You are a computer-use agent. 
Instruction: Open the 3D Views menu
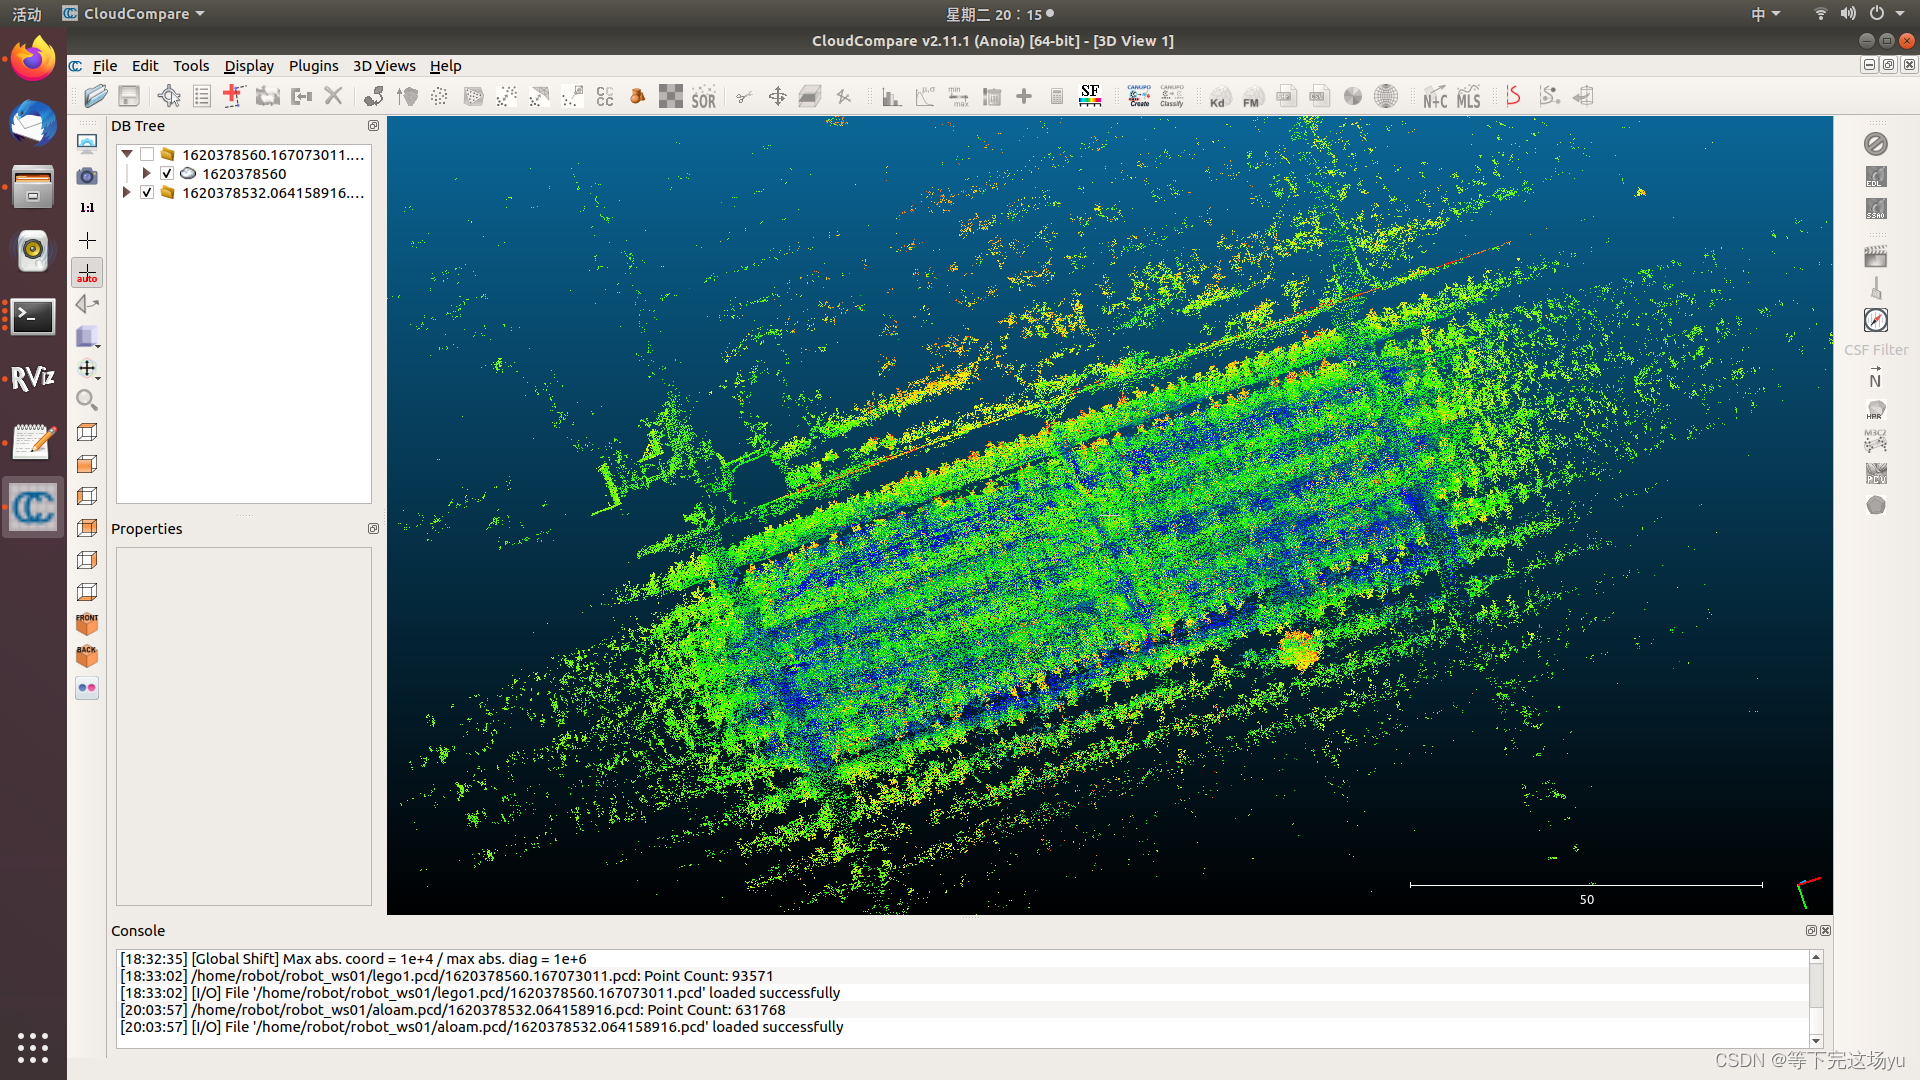384,66
